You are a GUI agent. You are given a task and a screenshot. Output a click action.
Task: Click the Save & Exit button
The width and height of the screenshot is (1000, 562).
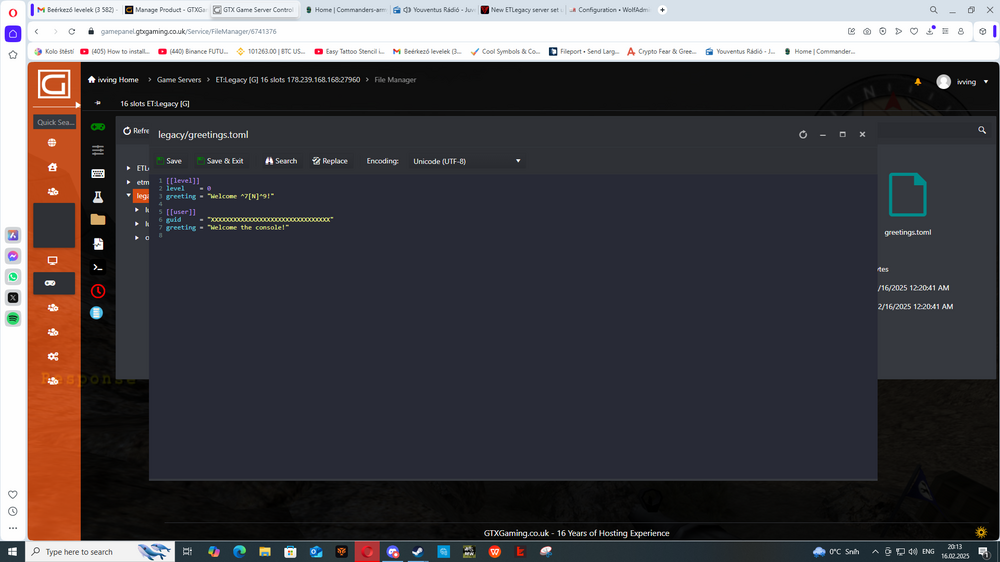click(220, 161)
